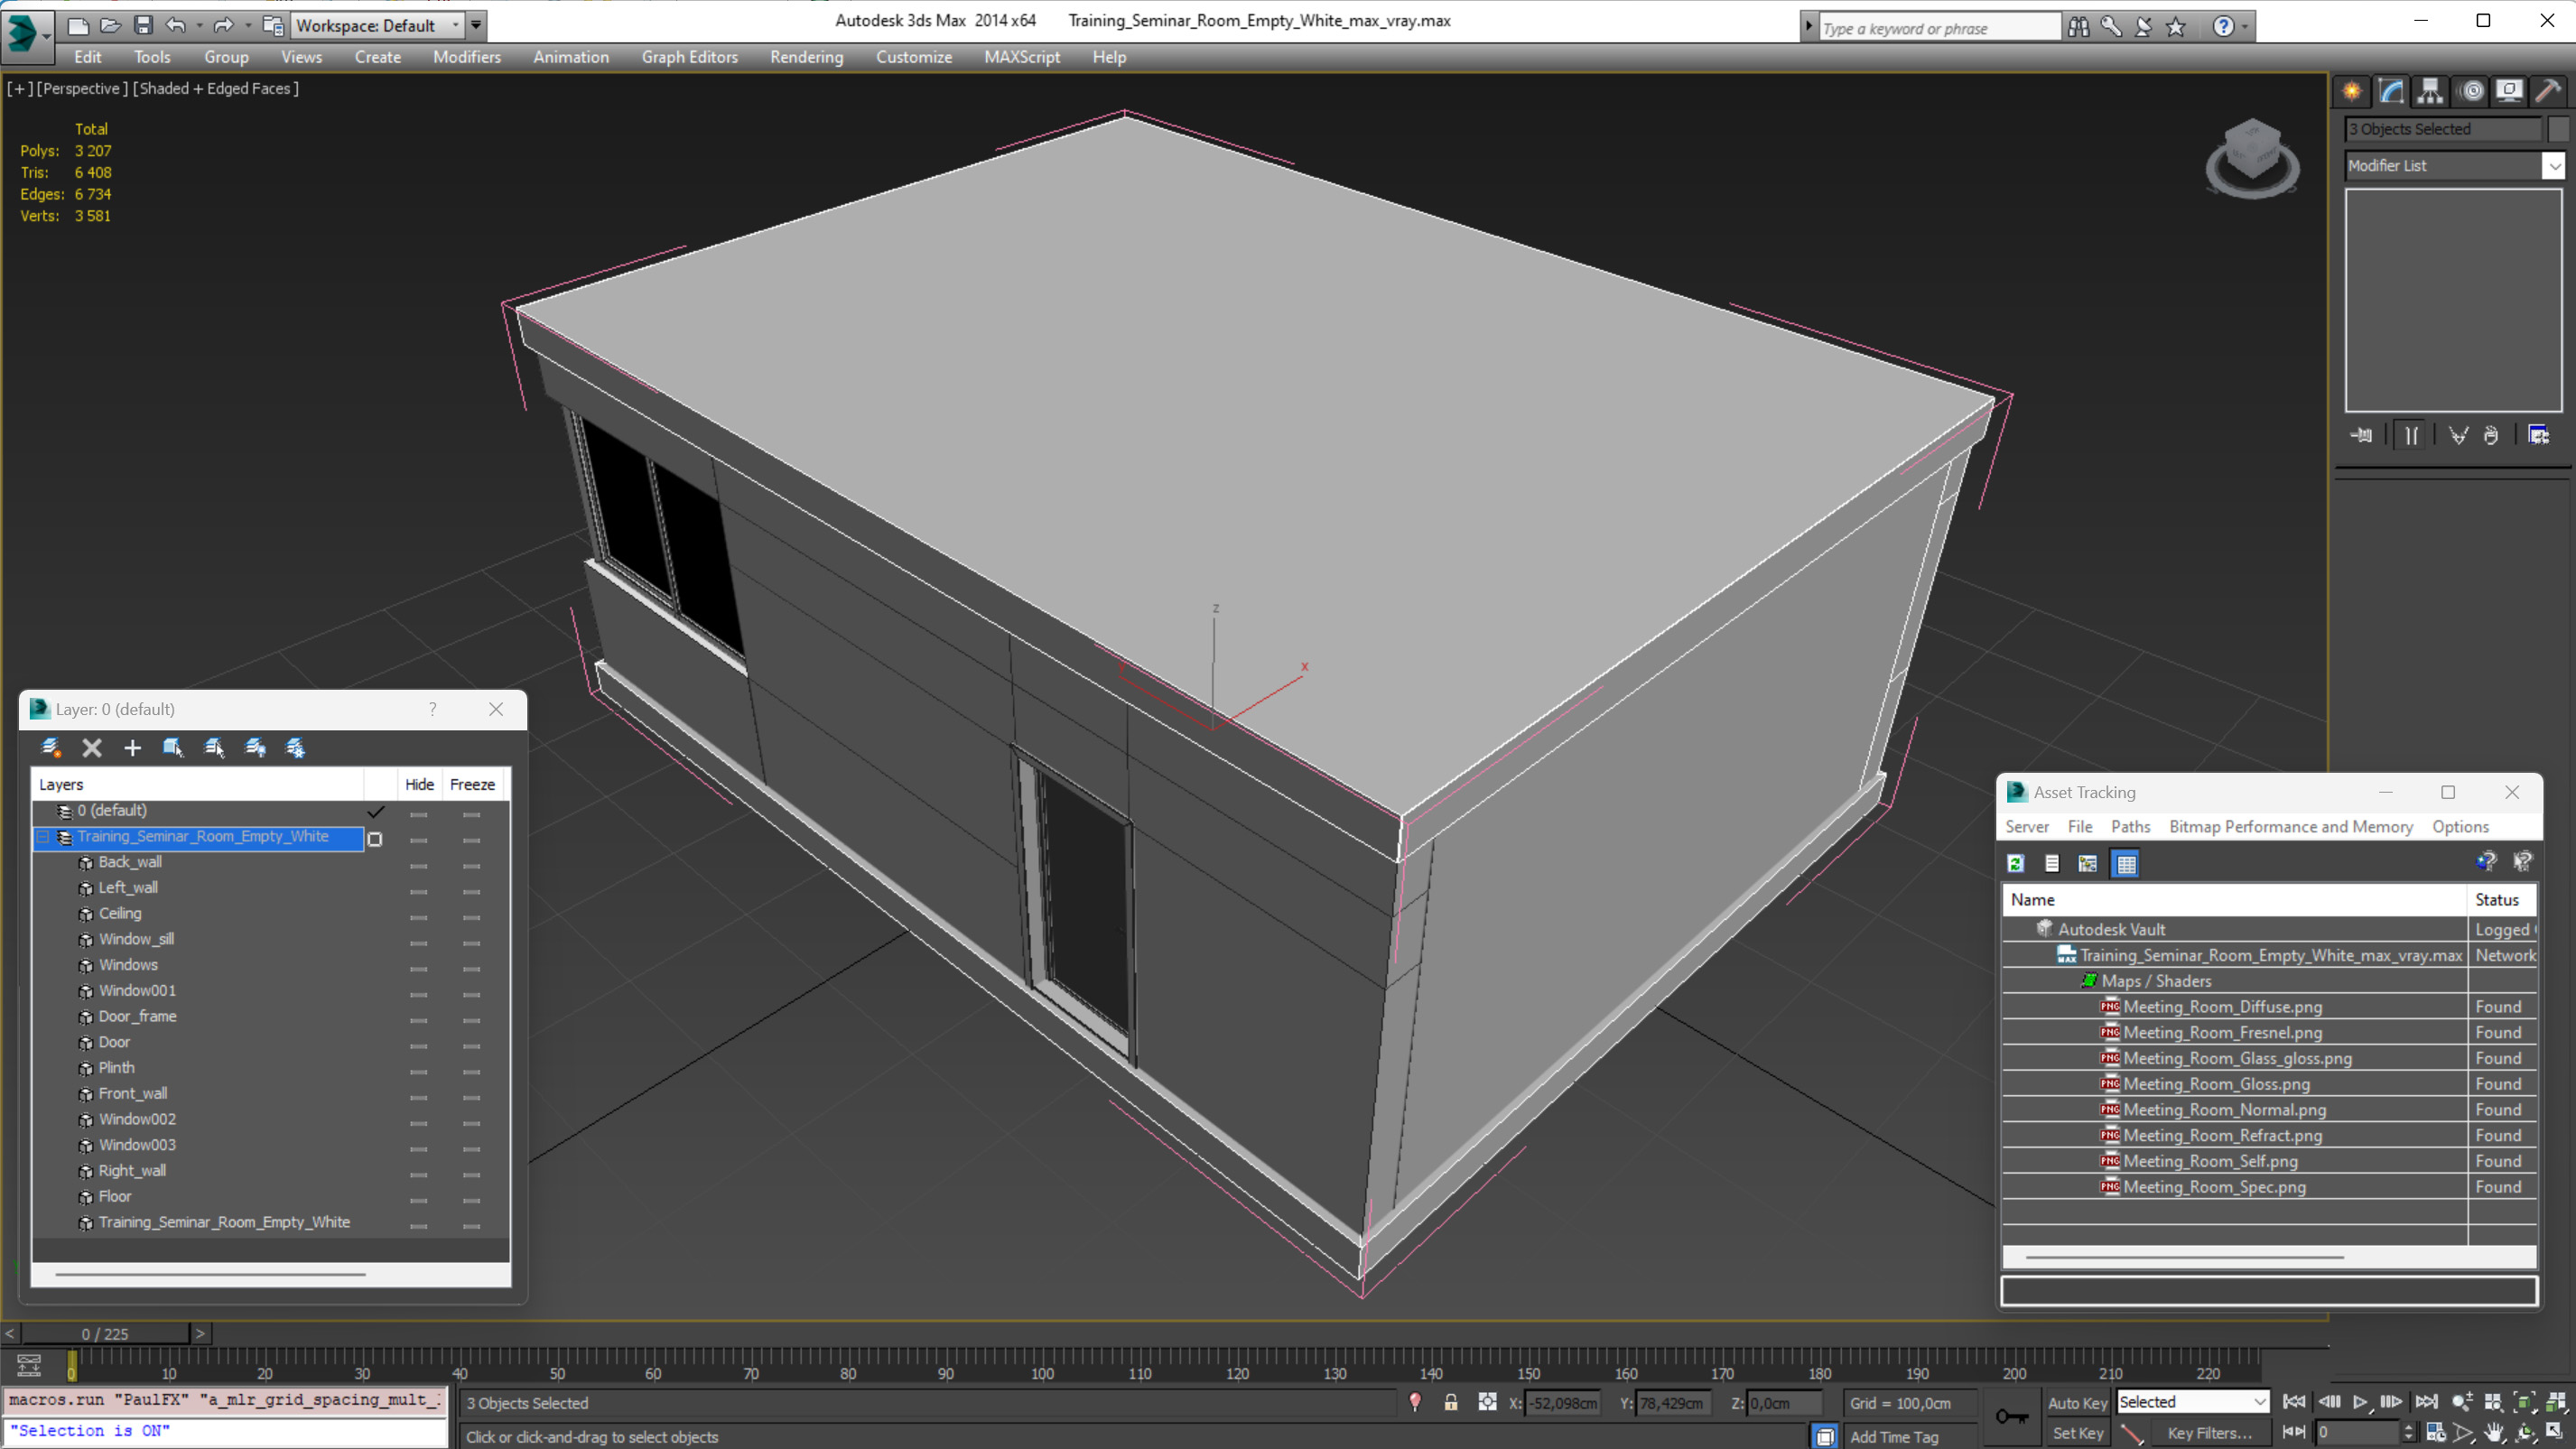Toggle Freeze for Door object
This screenshot has height=1449, width=2576.
click(x=471, y=1045)
